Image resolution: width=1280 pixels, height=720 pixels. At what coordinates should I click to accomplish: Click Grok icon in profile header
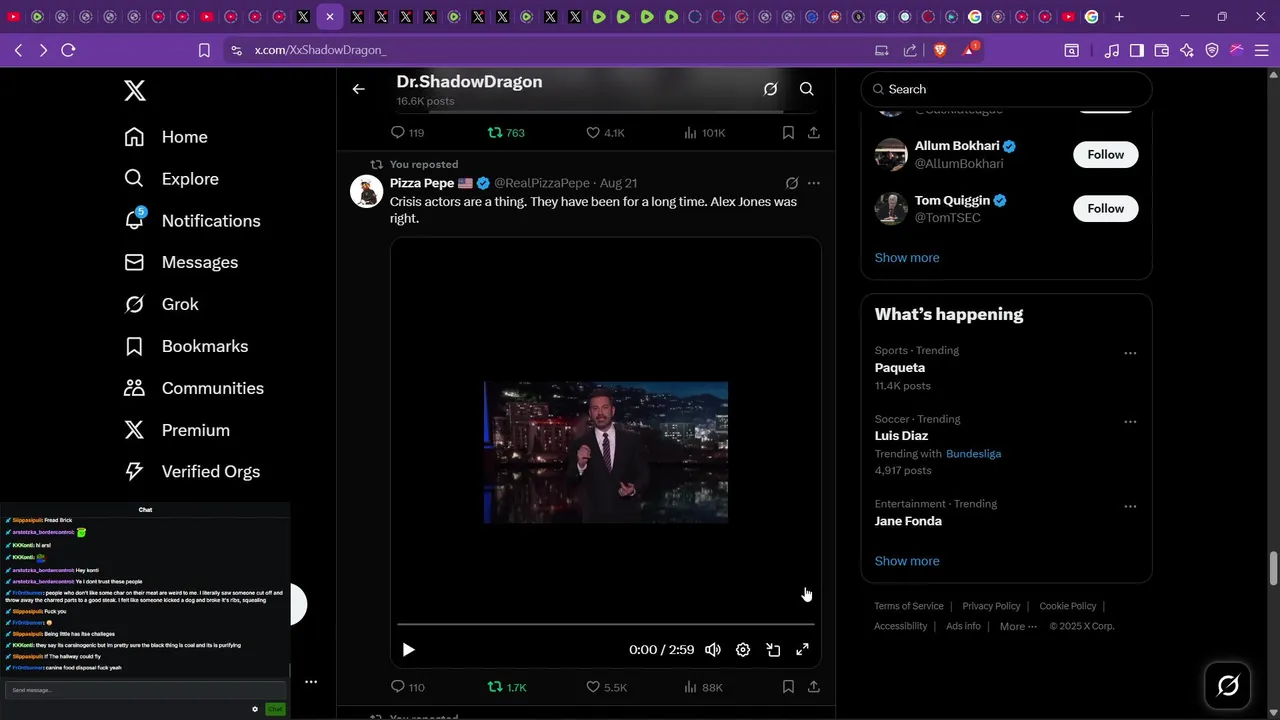pyautogui.click(x=771, y=89)
